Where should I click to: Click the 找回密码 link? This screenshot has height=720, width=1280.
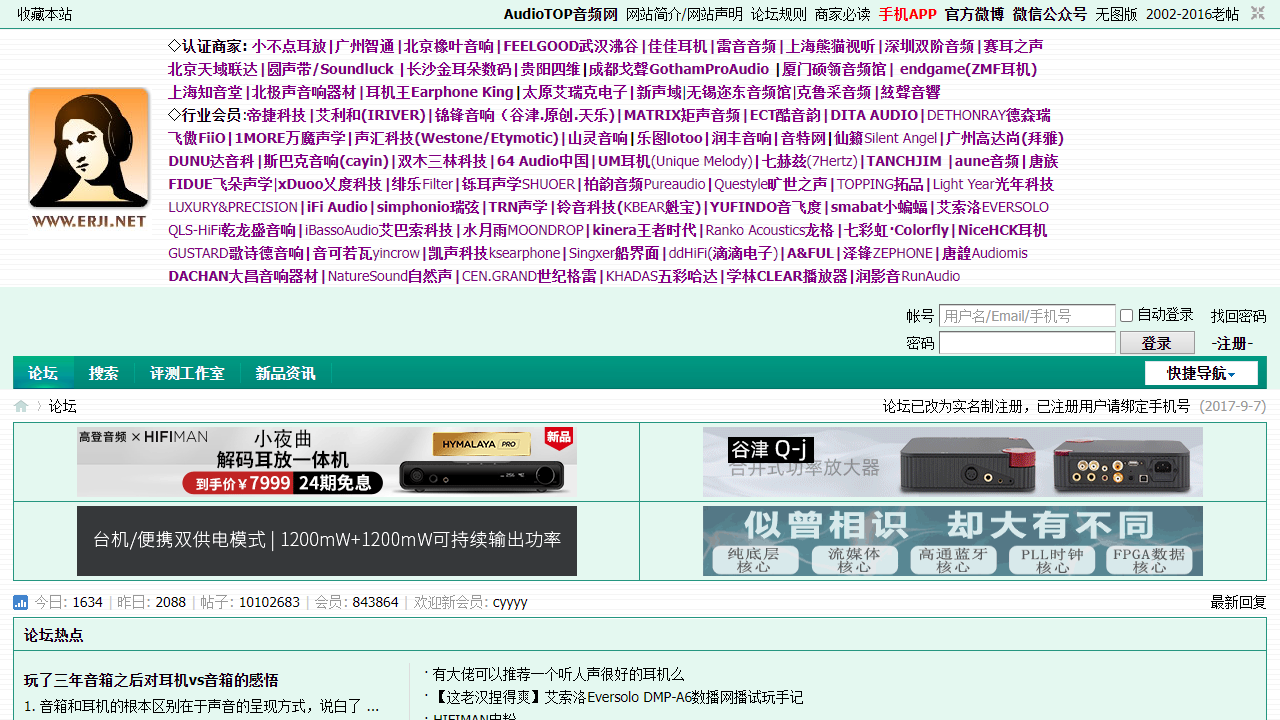pyautogui.click(x=1238, y=316)
